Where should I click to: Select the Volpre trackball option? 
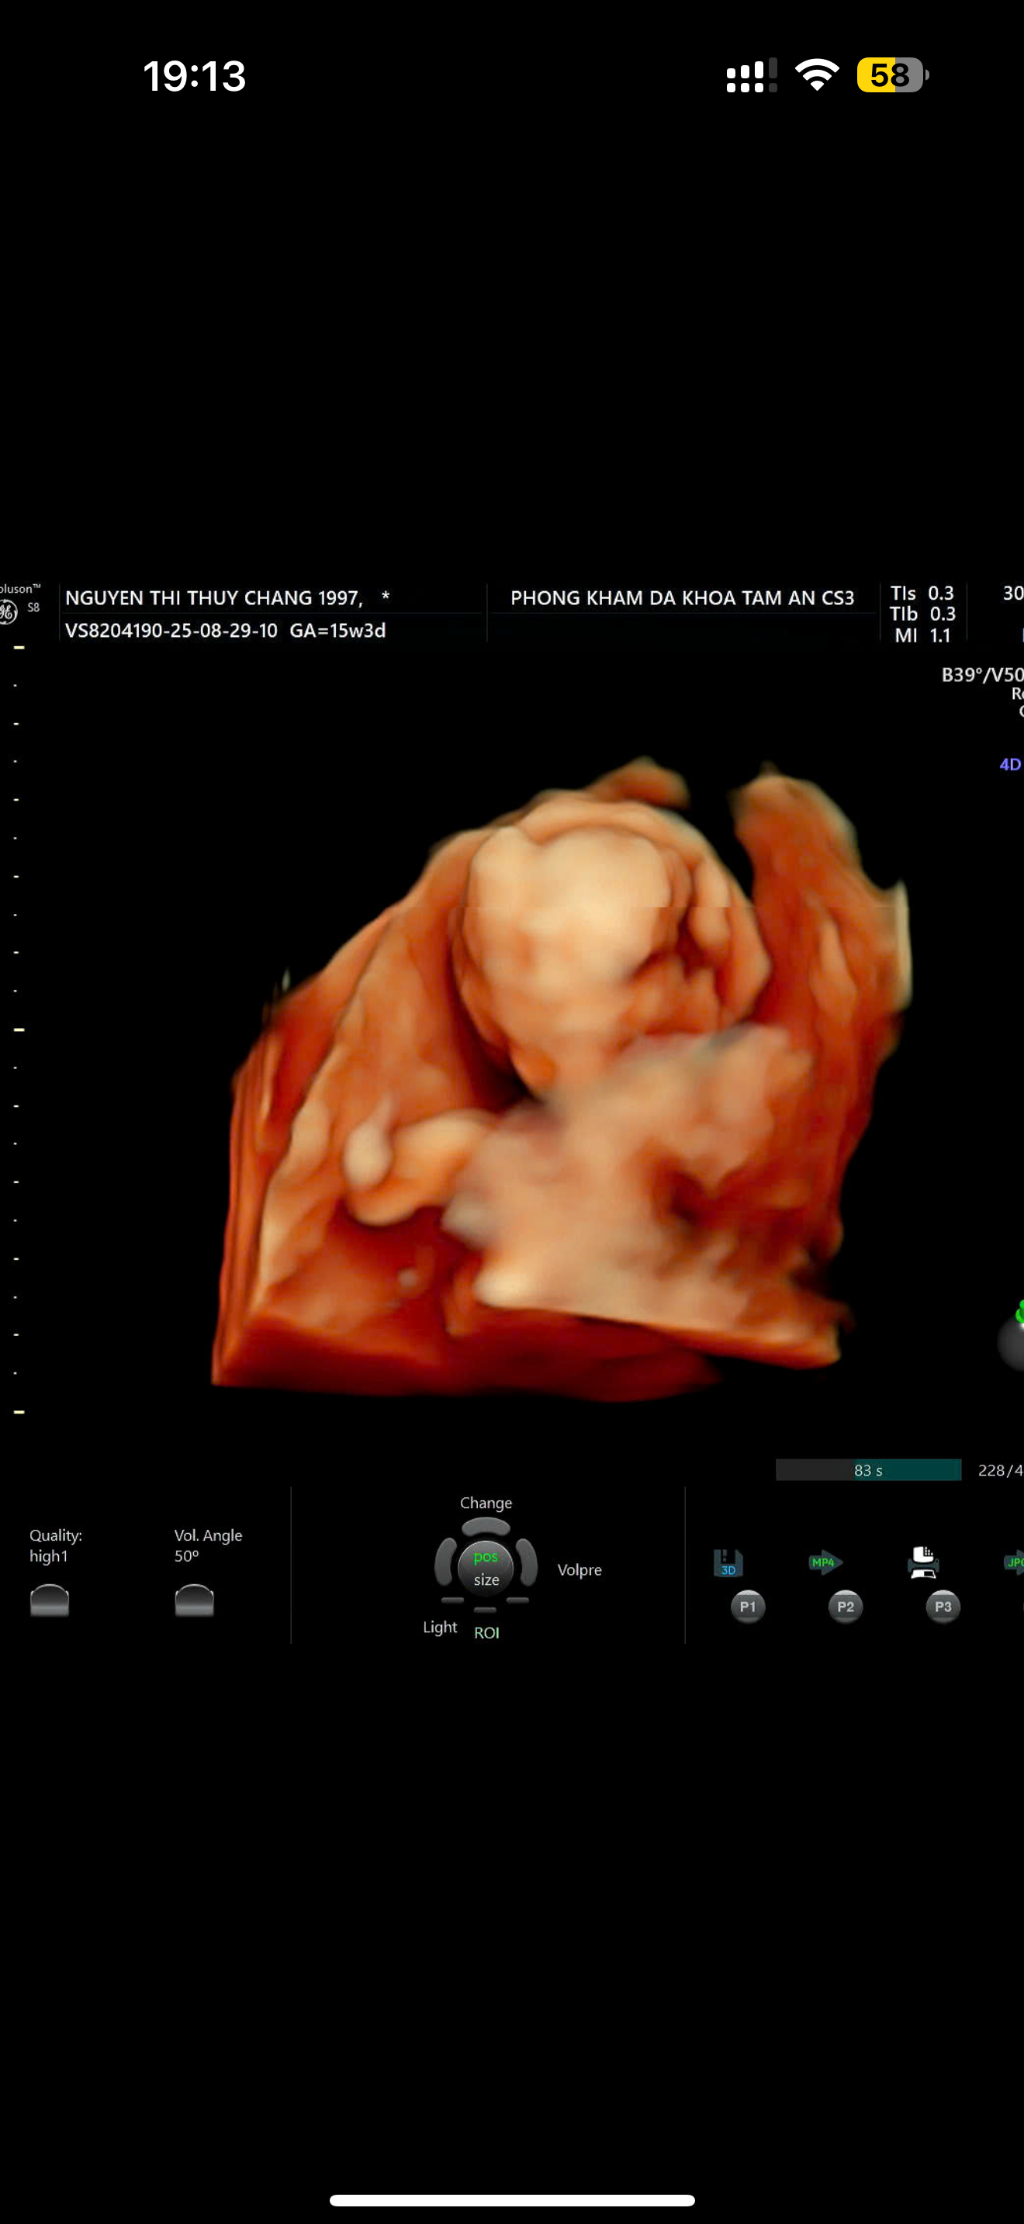[579, 1570]
